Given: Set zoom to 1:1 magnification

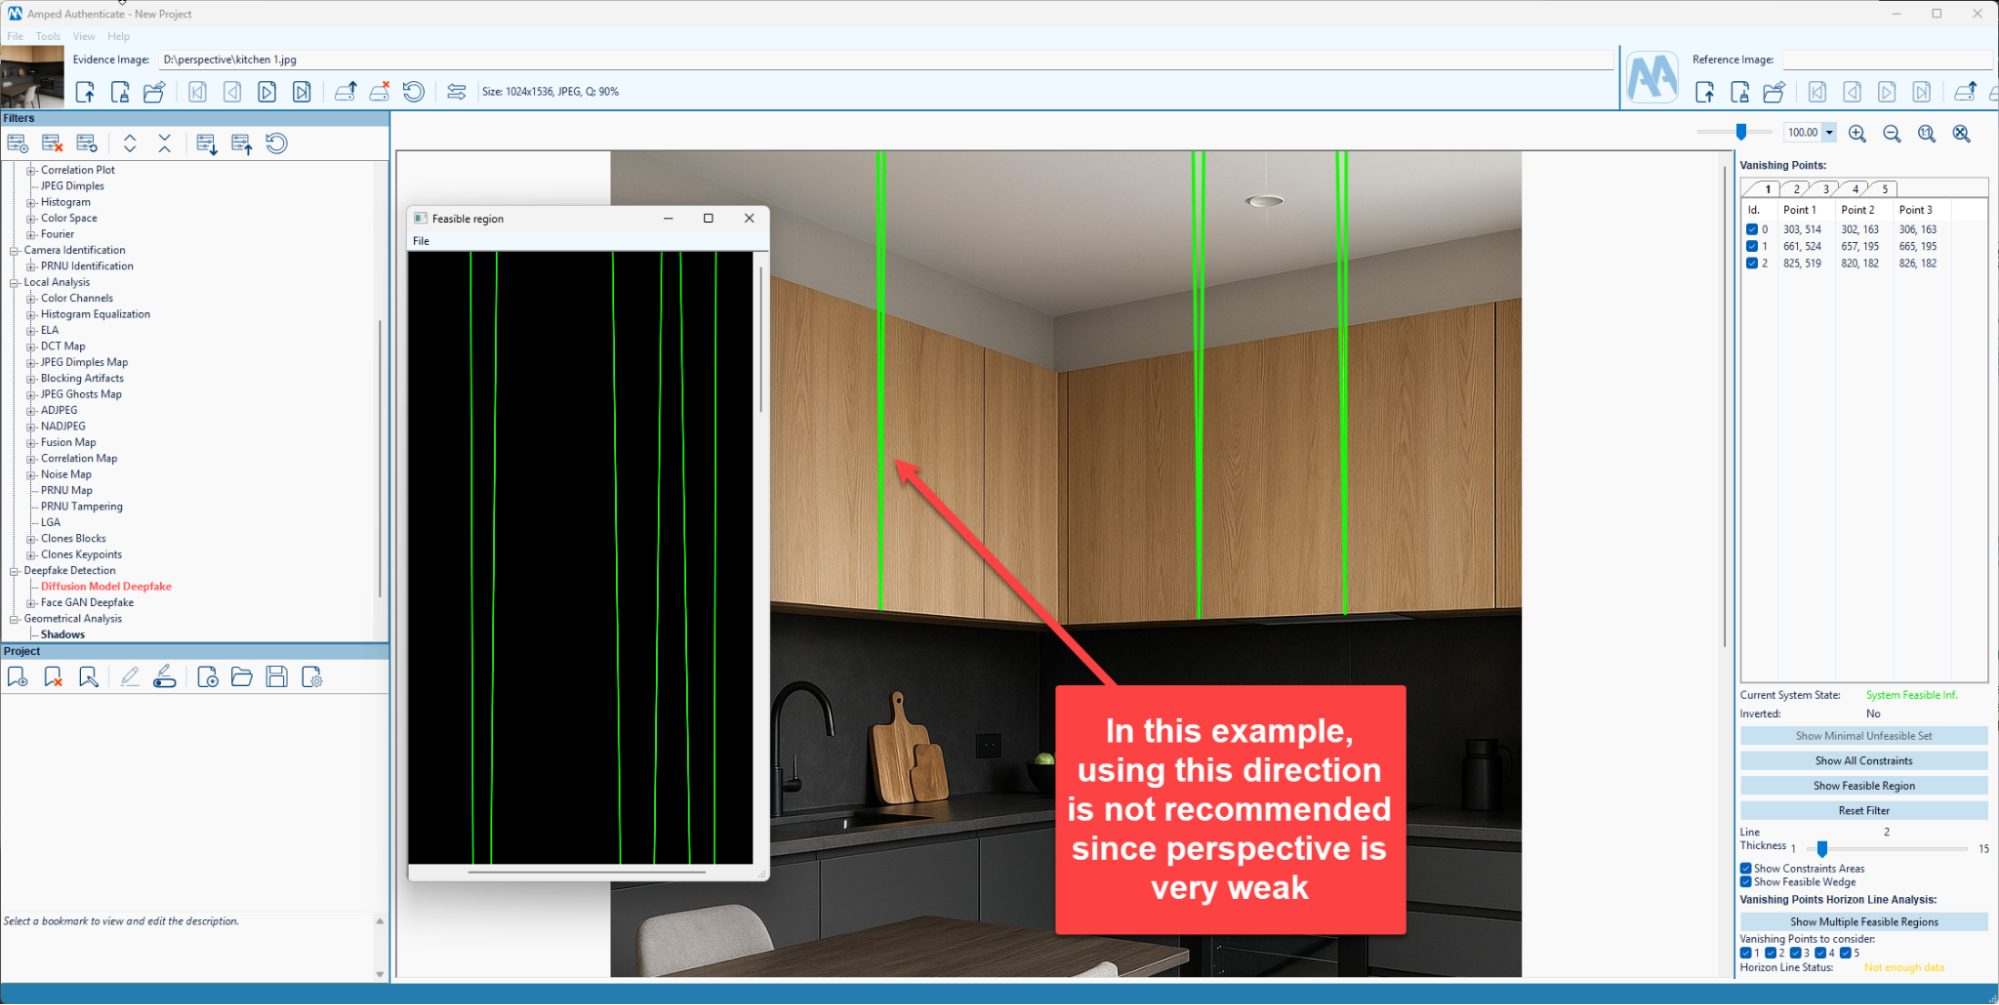Looking at the screenshot, I should pos(1926,132).
